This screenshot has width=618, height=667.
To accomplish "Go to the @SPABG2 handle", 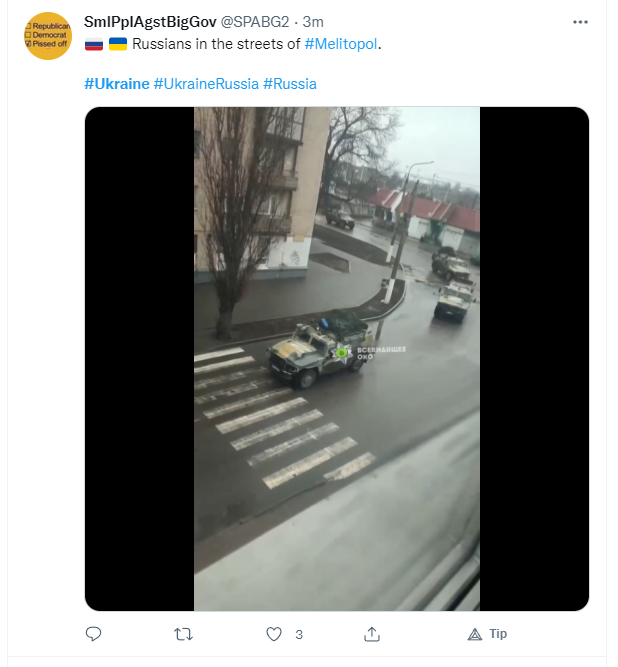I will coord(254,22).
